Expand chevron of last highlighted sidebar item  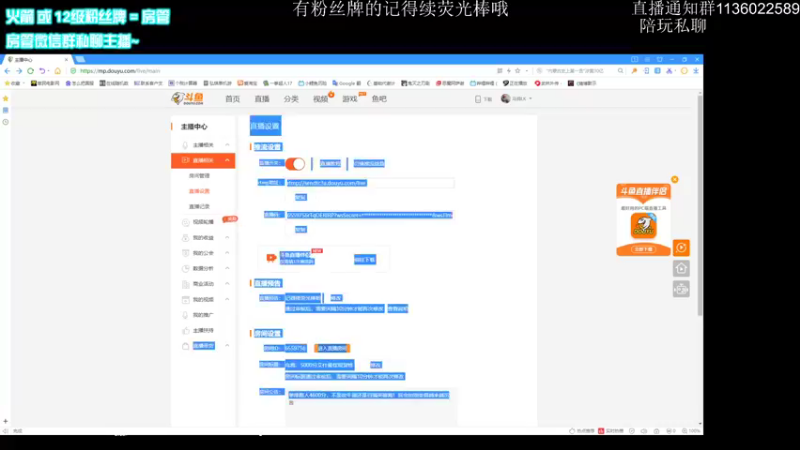tap(227, 346)
